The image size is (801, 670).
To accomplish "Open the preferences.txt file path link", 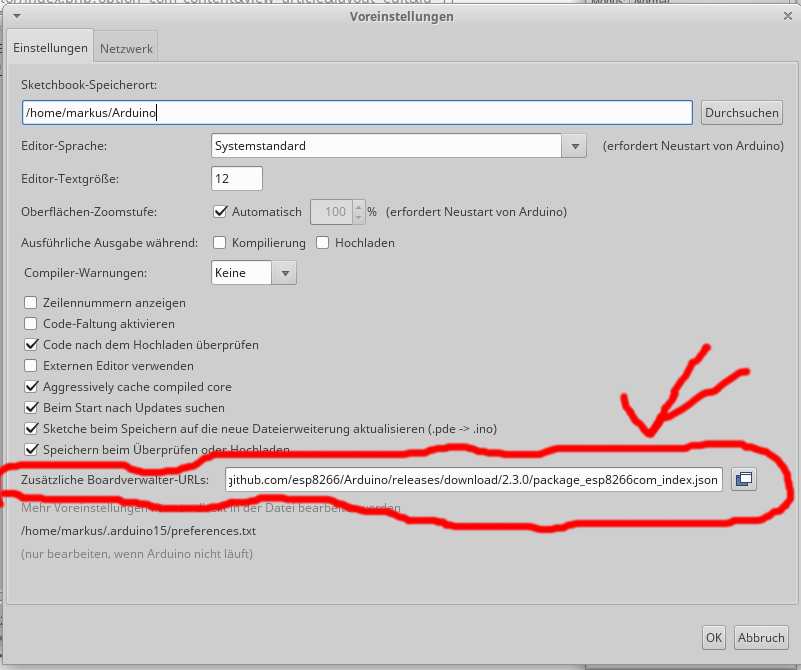I will tap(138, 531).
